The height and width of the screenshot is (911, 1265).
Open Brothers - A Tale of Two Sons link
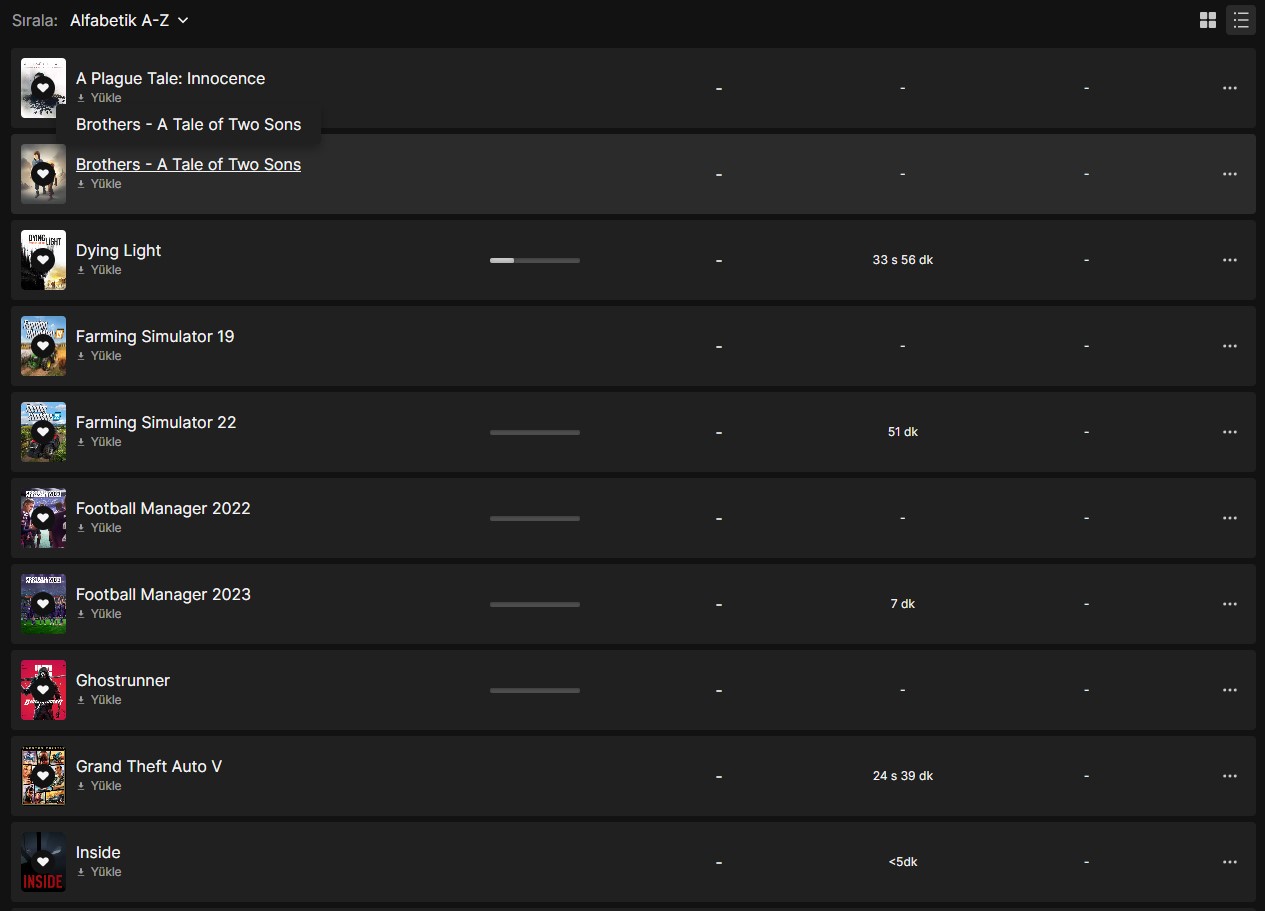pos(188,165)
